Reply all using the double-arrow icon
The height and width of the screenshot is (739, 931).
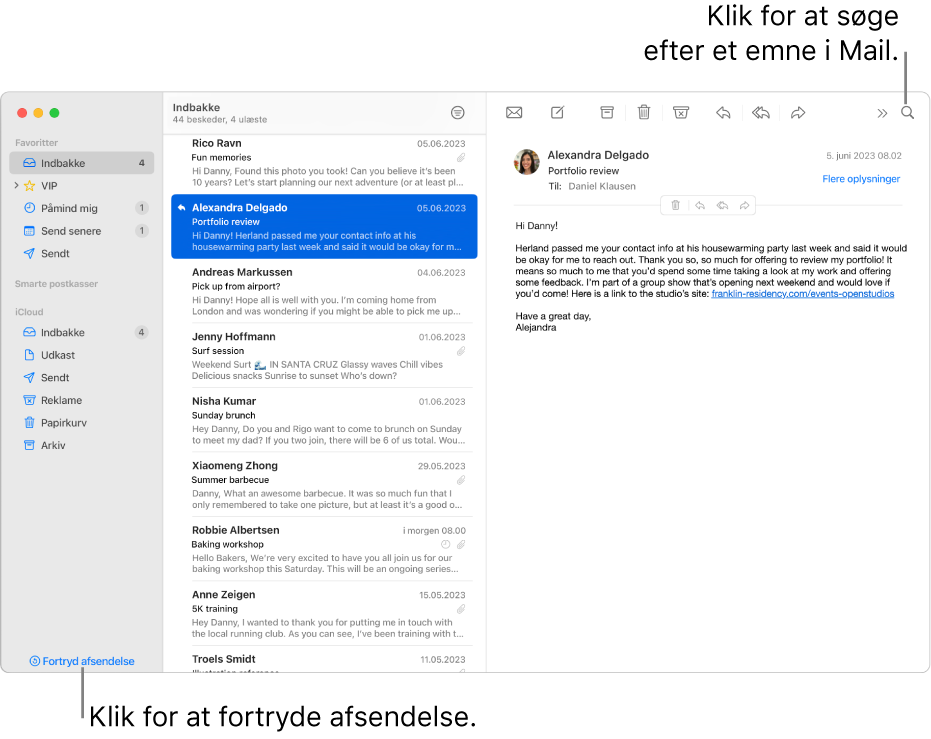click(760, 112)
